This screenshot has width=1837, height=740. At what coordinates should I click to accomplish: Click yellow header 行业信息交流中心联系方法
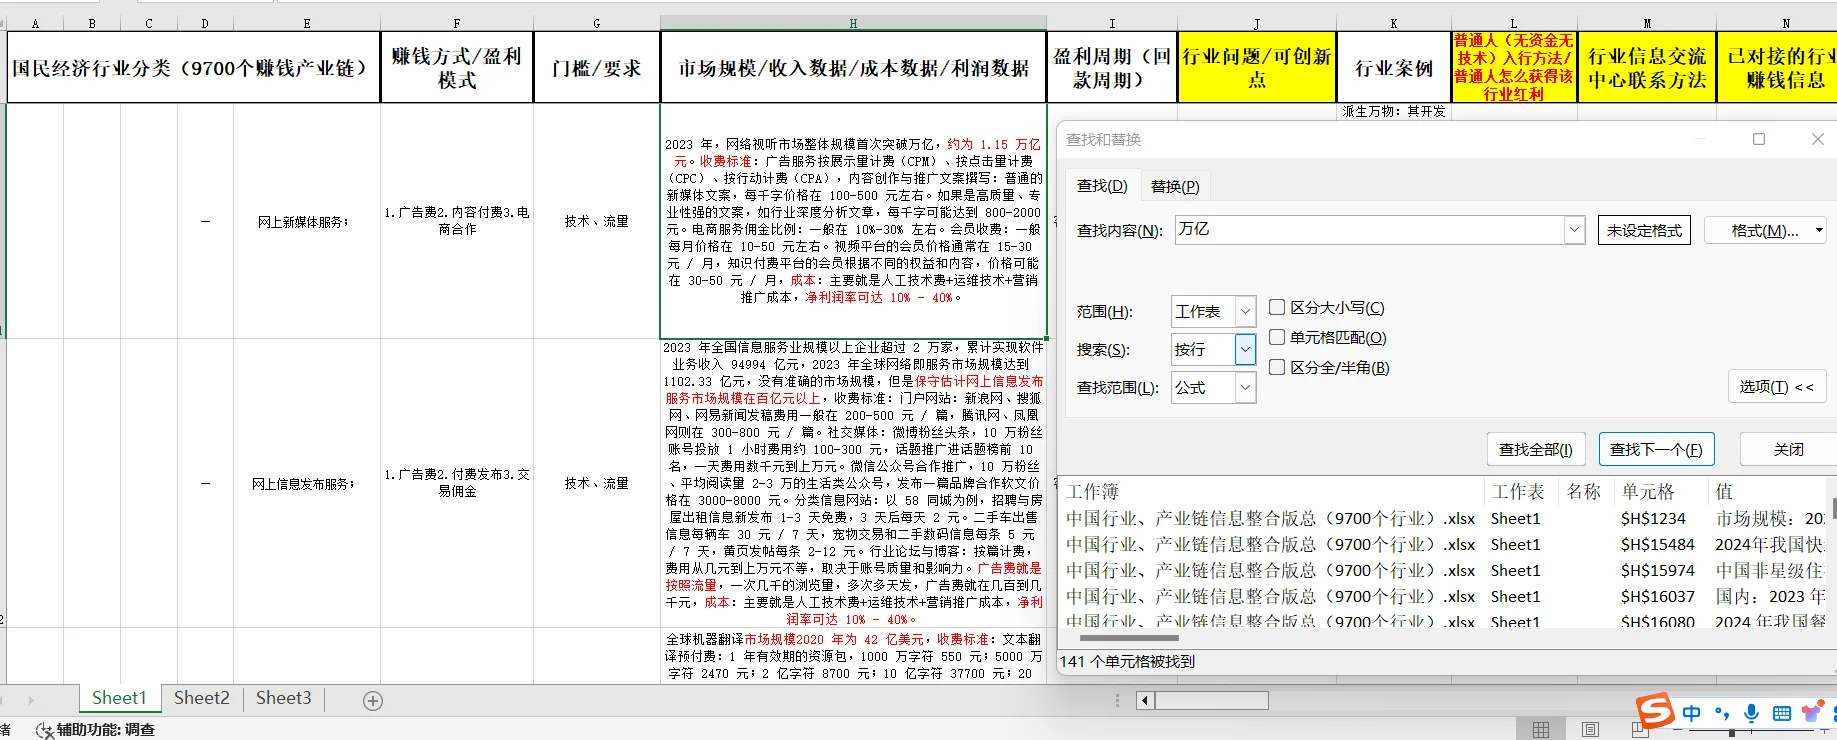click(x=1647, y=67)
